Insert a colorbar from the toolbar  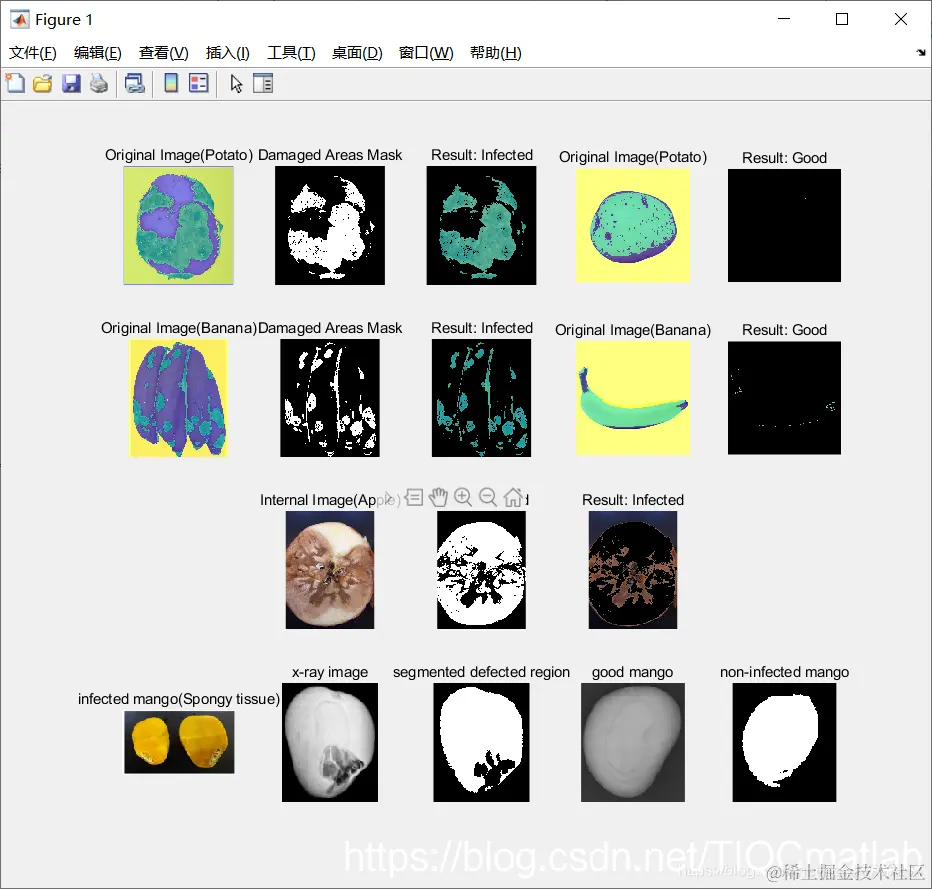pos(171,83)
